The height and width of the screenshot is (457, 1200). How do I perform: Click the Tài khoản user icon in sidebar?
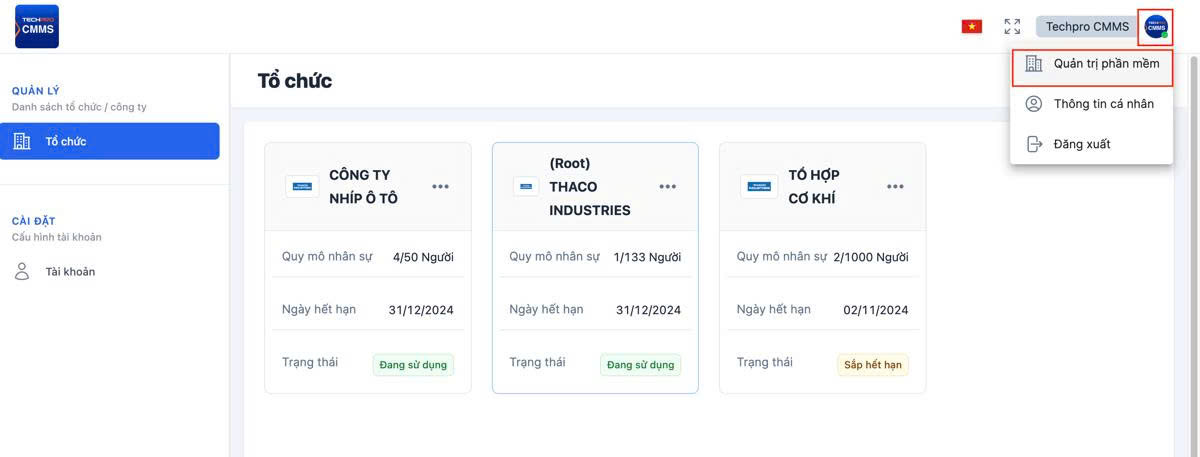(x=22, y=271)
